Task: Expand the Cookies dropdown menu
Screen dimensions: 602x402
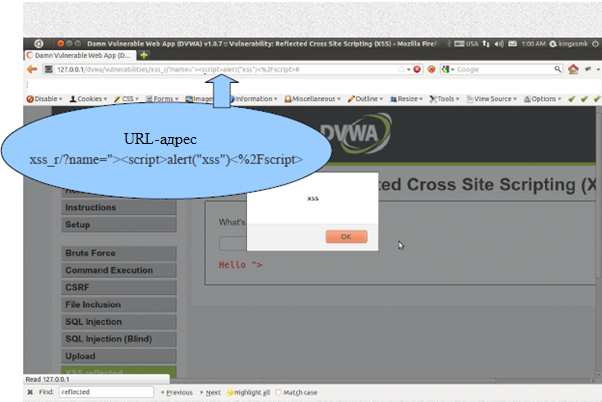Action: coord(88,99)
